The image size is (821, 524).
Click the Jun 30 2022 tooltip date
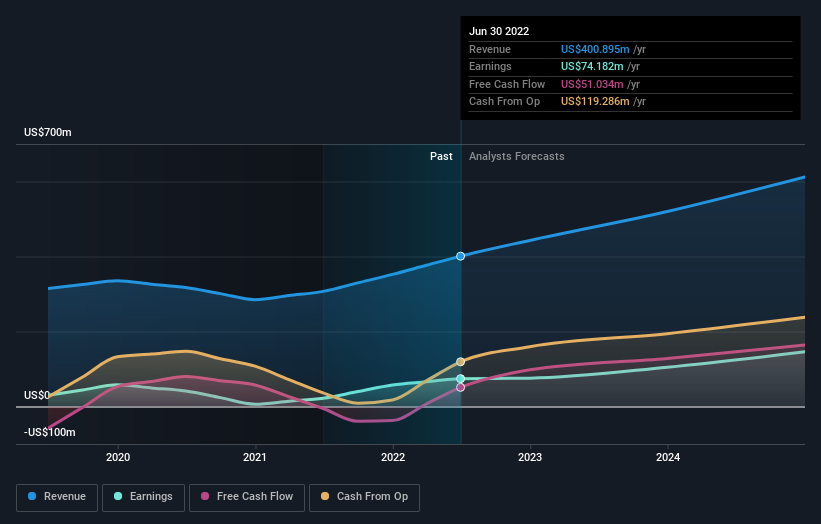pyautogui.click(x=499, y=31)
